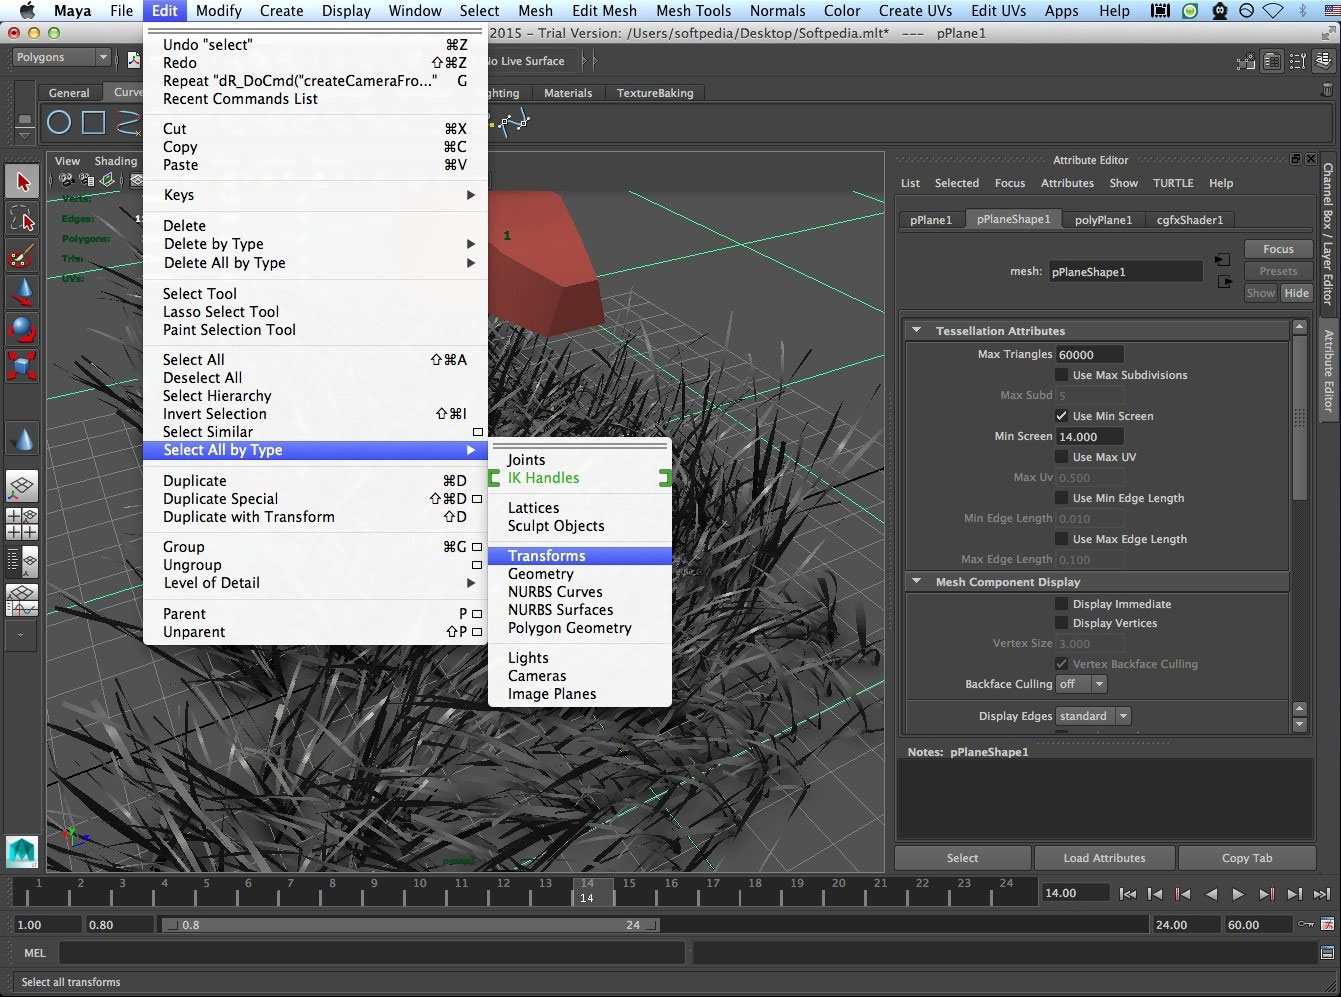Screen dimensions: 1341x997
Task: Choose the Paint Selection brush tool icon
Action: click(23, 255)
